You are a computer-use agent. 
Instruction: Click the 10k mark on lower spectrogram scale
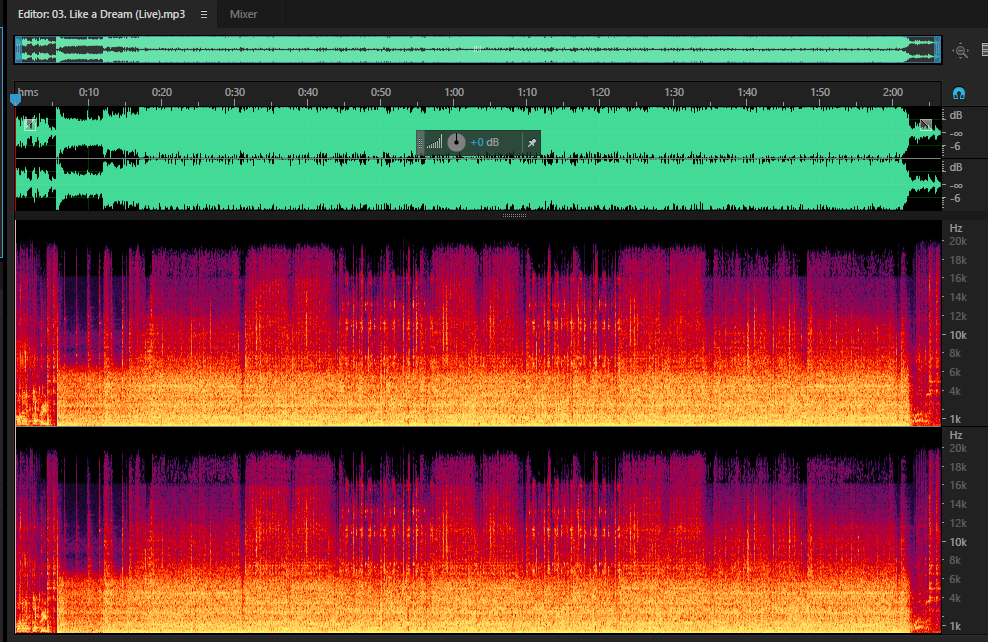(x=958, y=542)
